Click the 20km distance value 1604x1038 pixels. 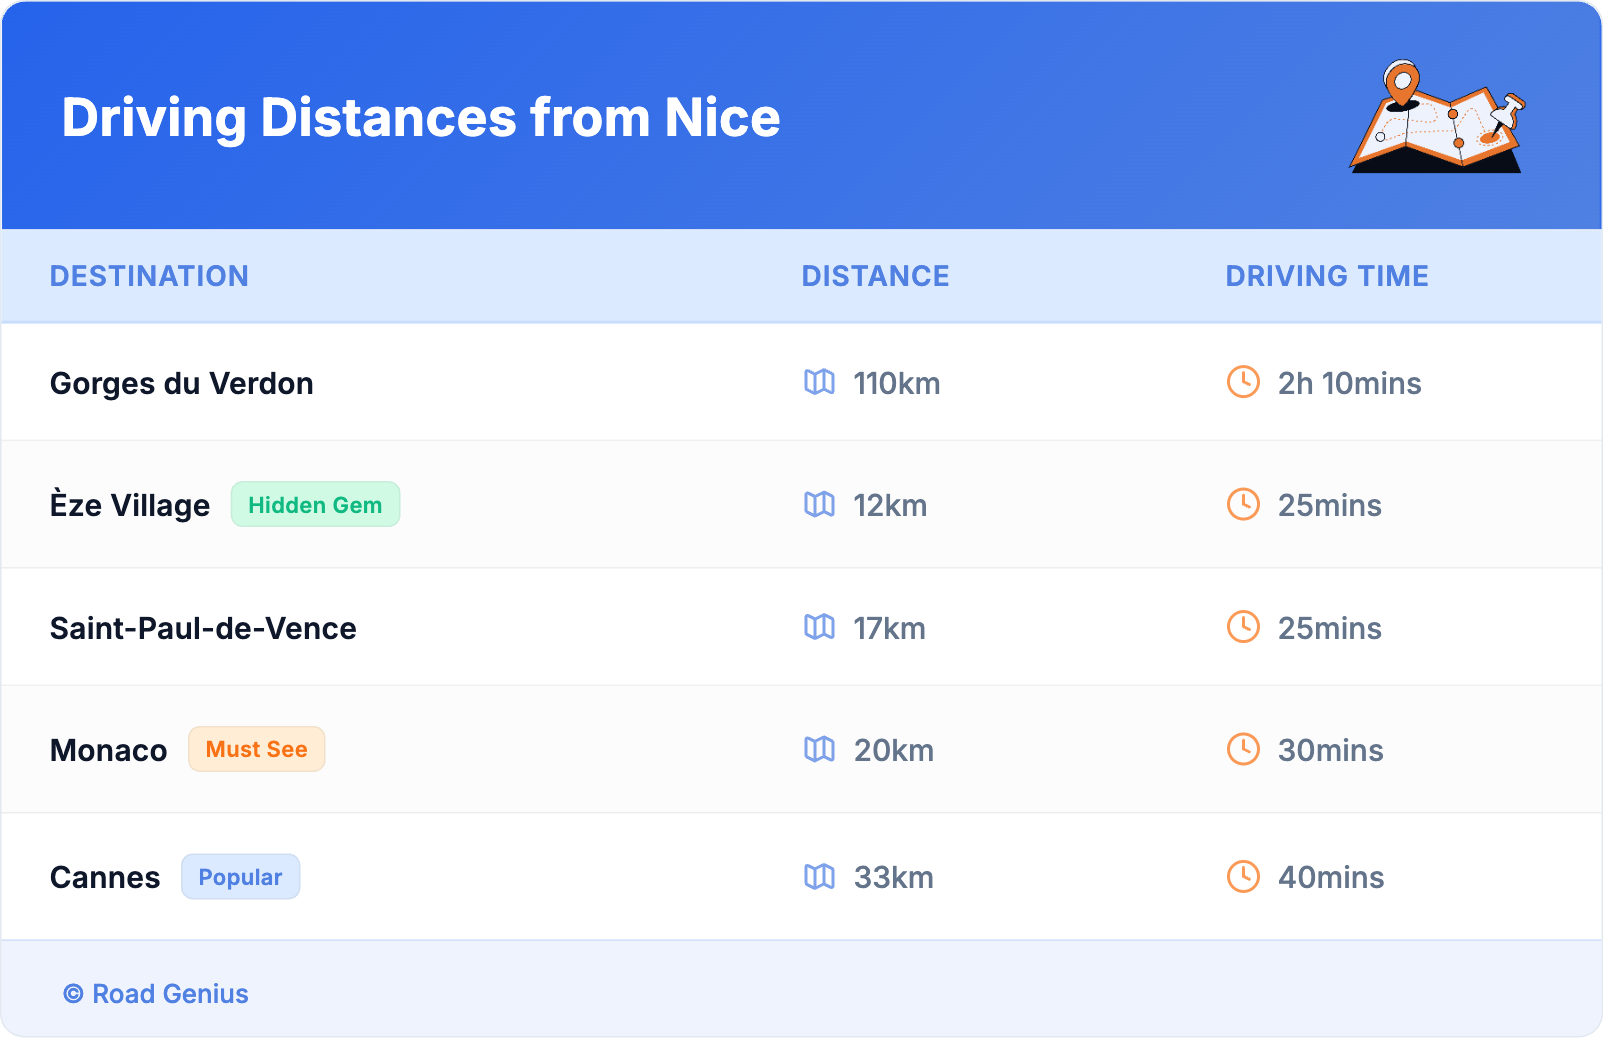click(x=894, y=750)
